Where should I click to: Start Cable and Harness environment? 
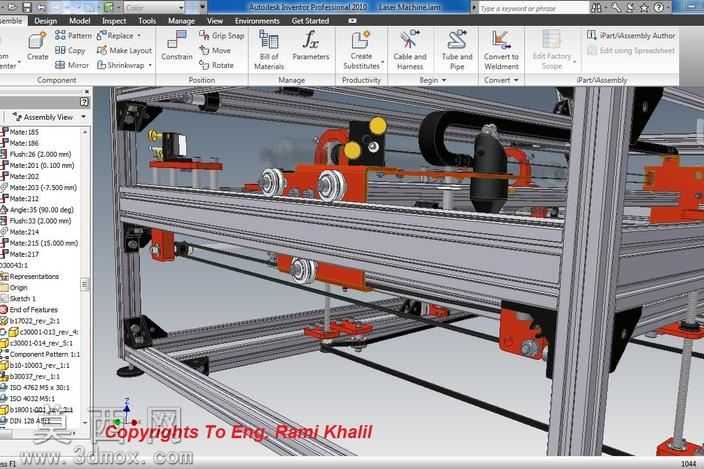click(x=409, y=50)
